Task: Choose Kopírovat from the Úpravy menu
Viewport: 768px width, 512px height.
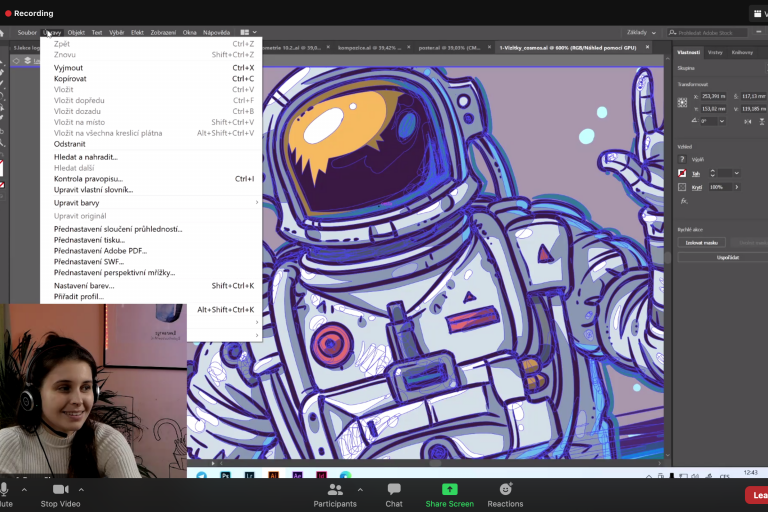Action: click(x=70, y=79)
